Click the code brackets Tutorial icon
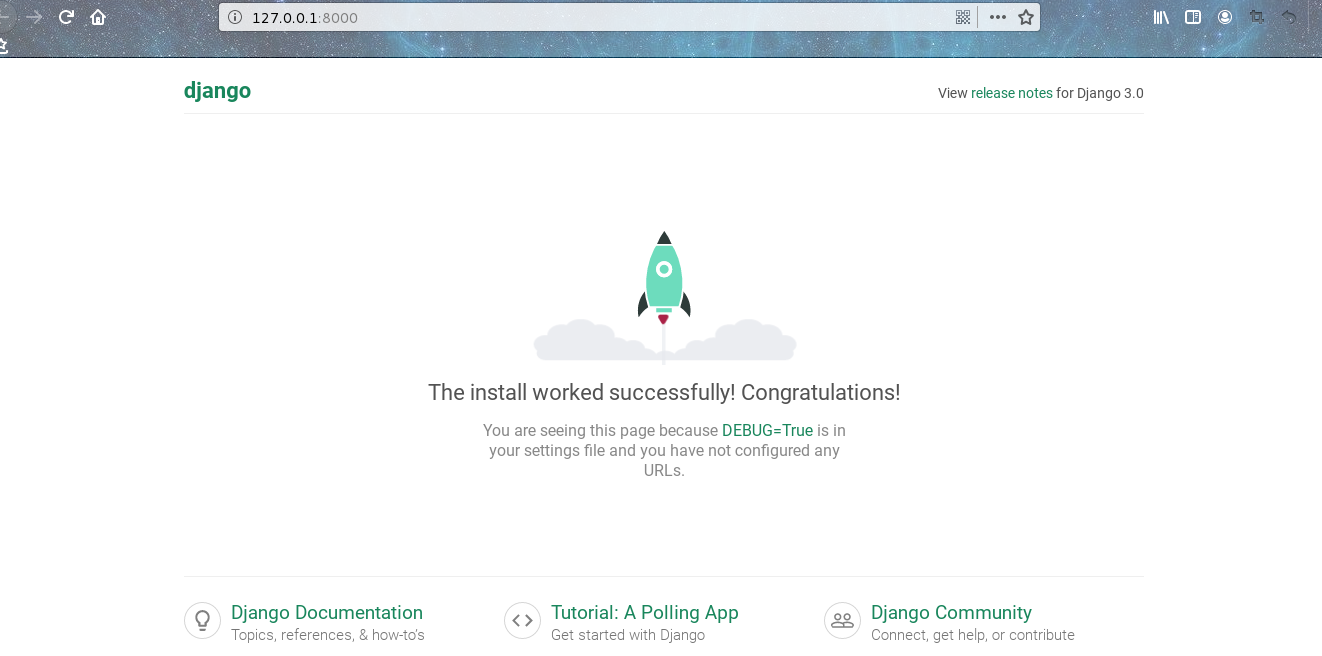1322x656 pixels. click(x=522, y=620)
